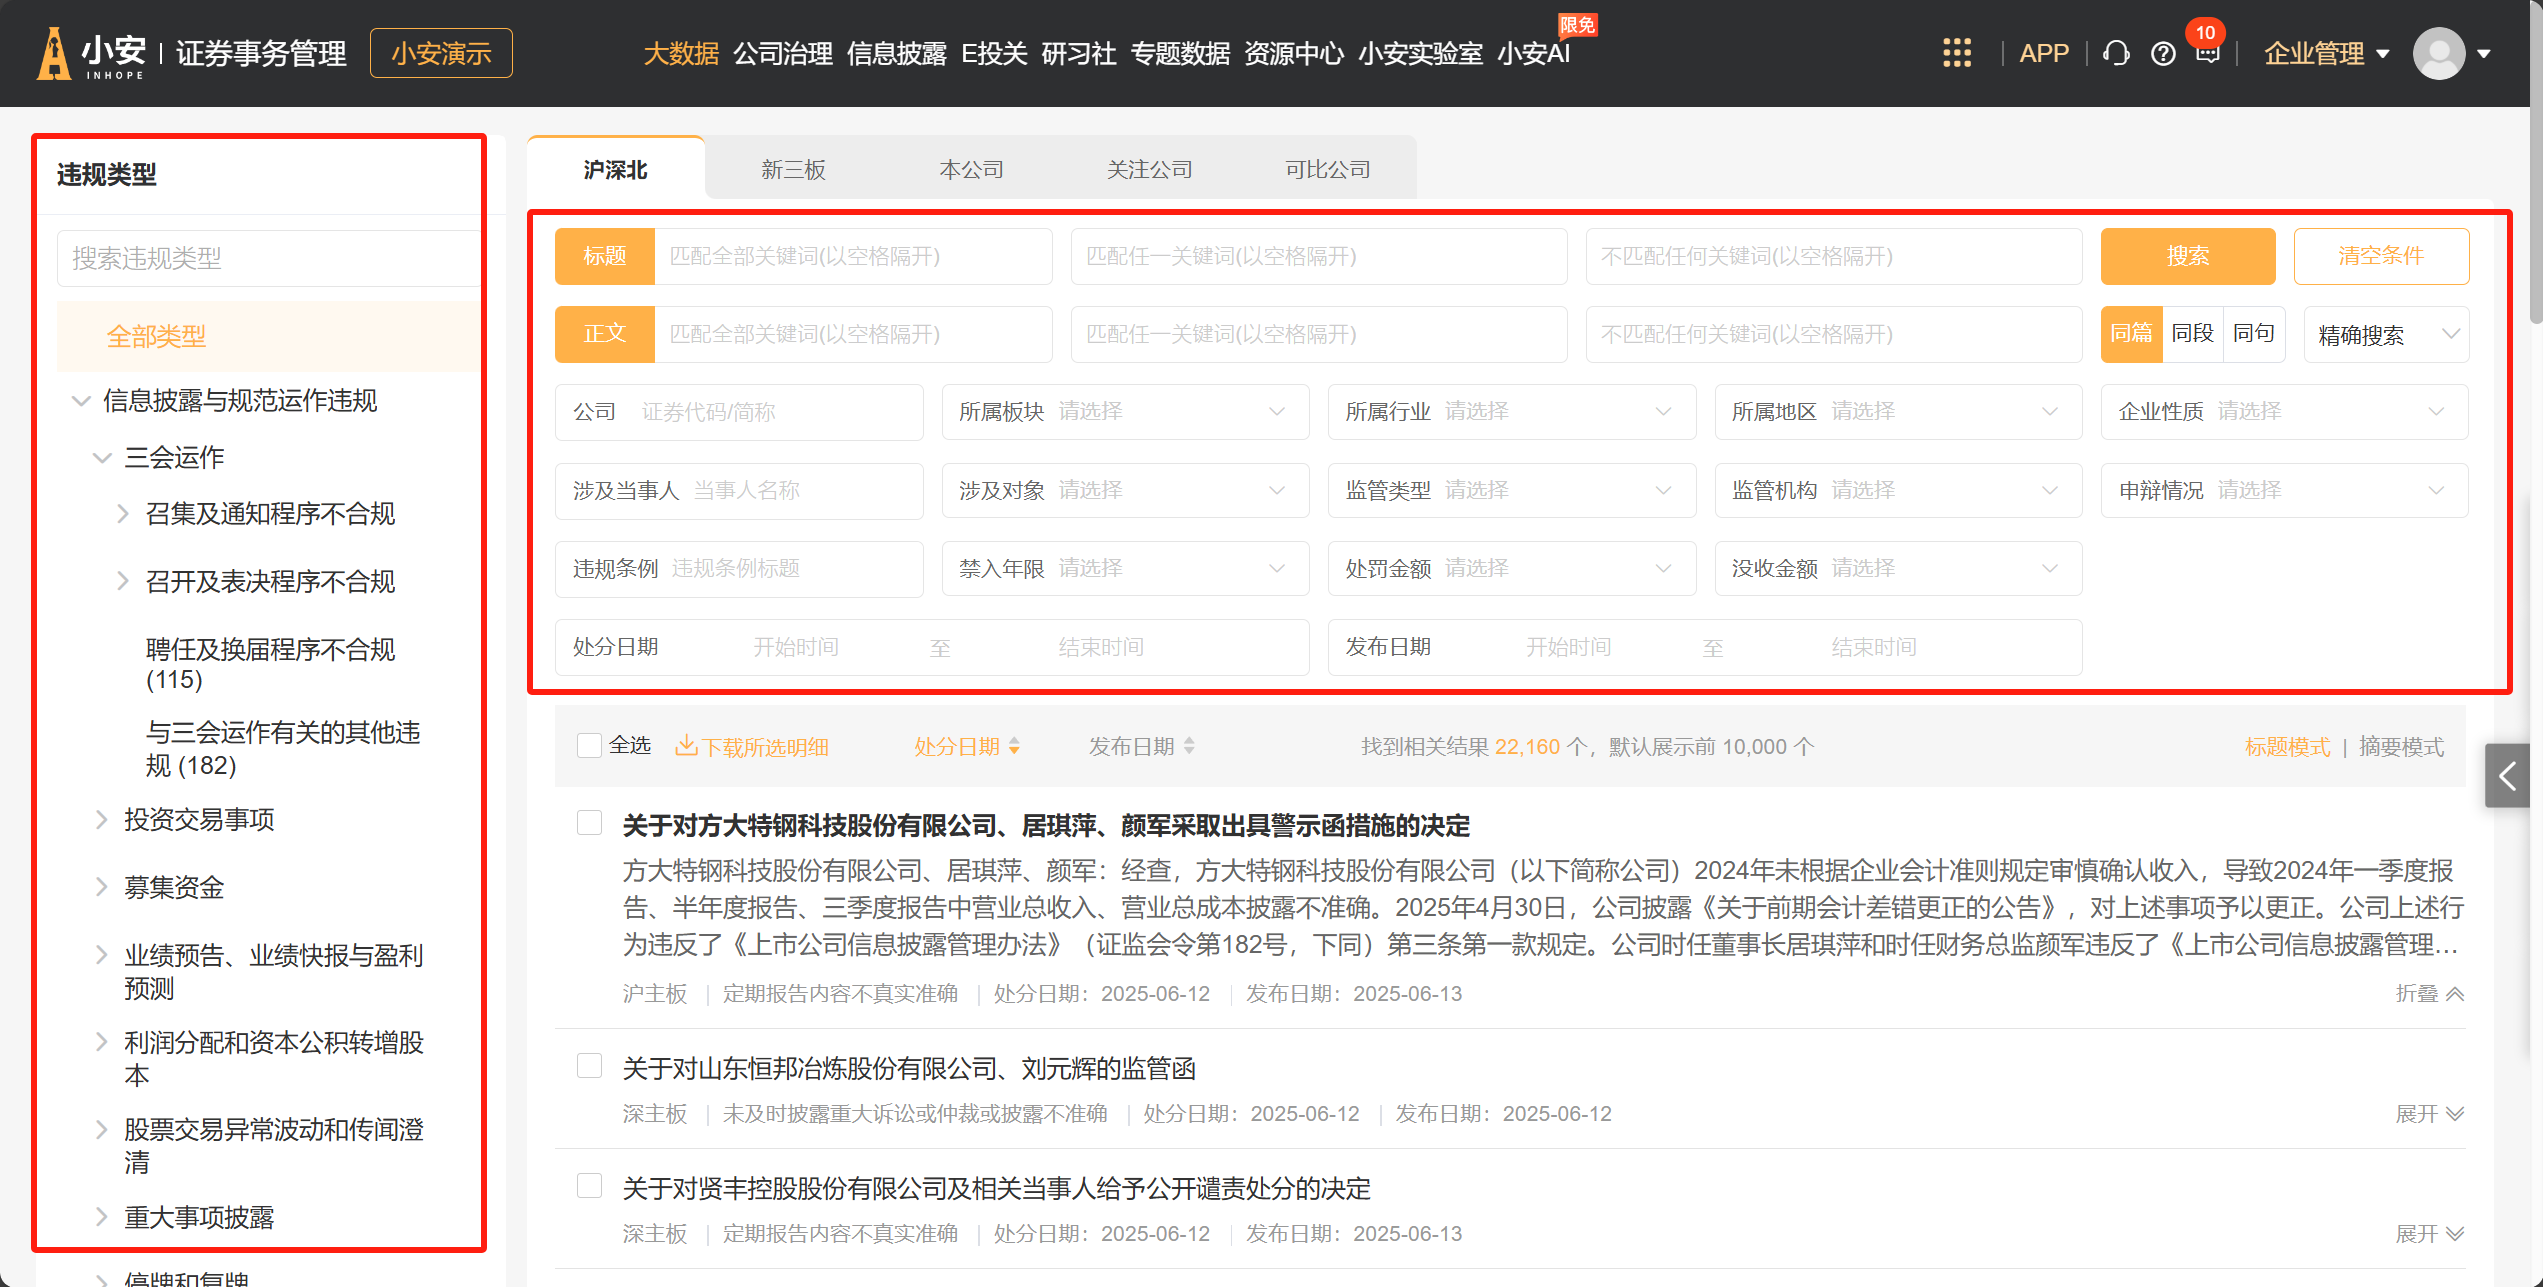This screenshot has height=1287, width=2543.
Task: Switch to 关注公司 tab
Action: tap(1149, 170)
